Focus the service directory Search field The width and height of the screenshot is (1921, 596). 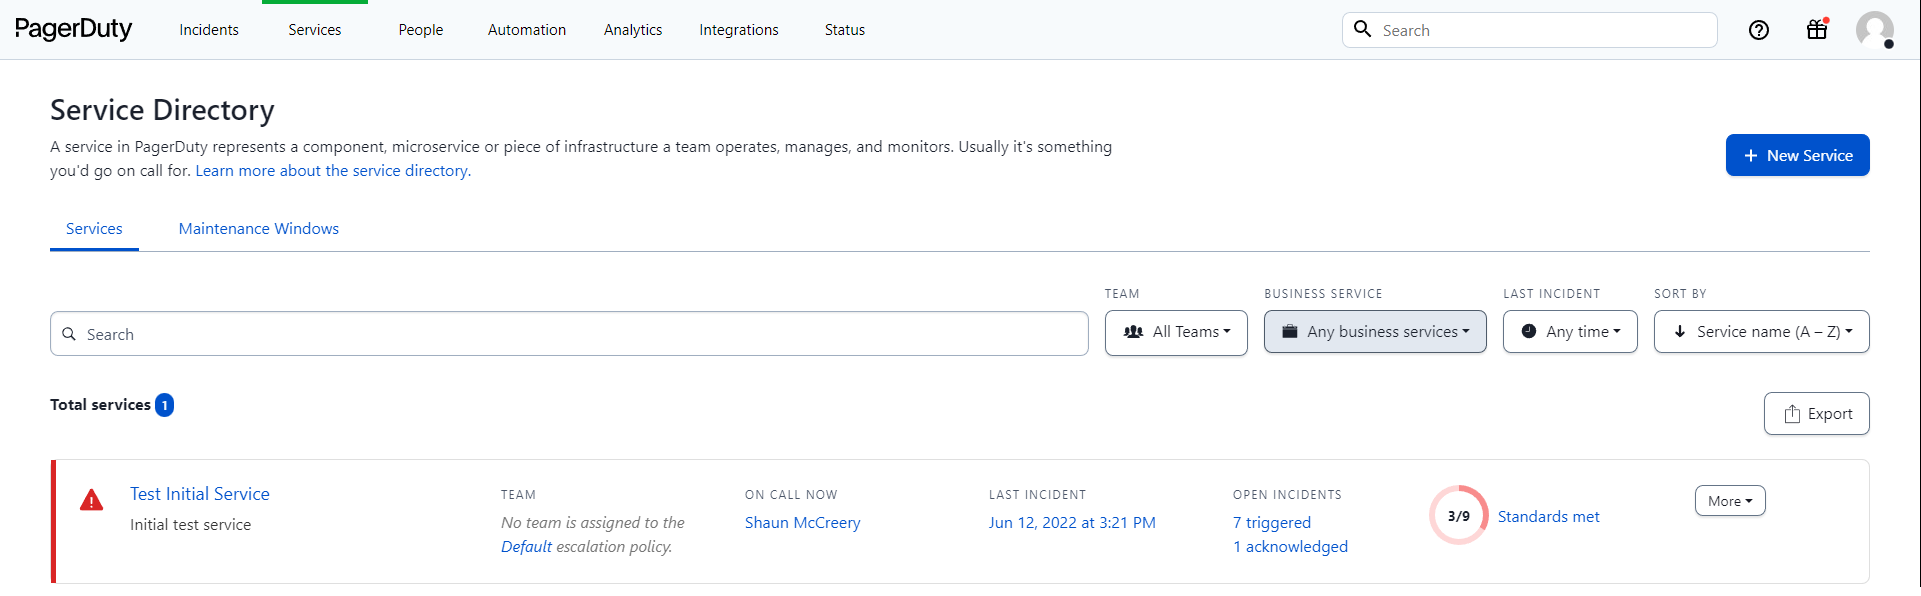pyautogui.click(x=569, y=334)
